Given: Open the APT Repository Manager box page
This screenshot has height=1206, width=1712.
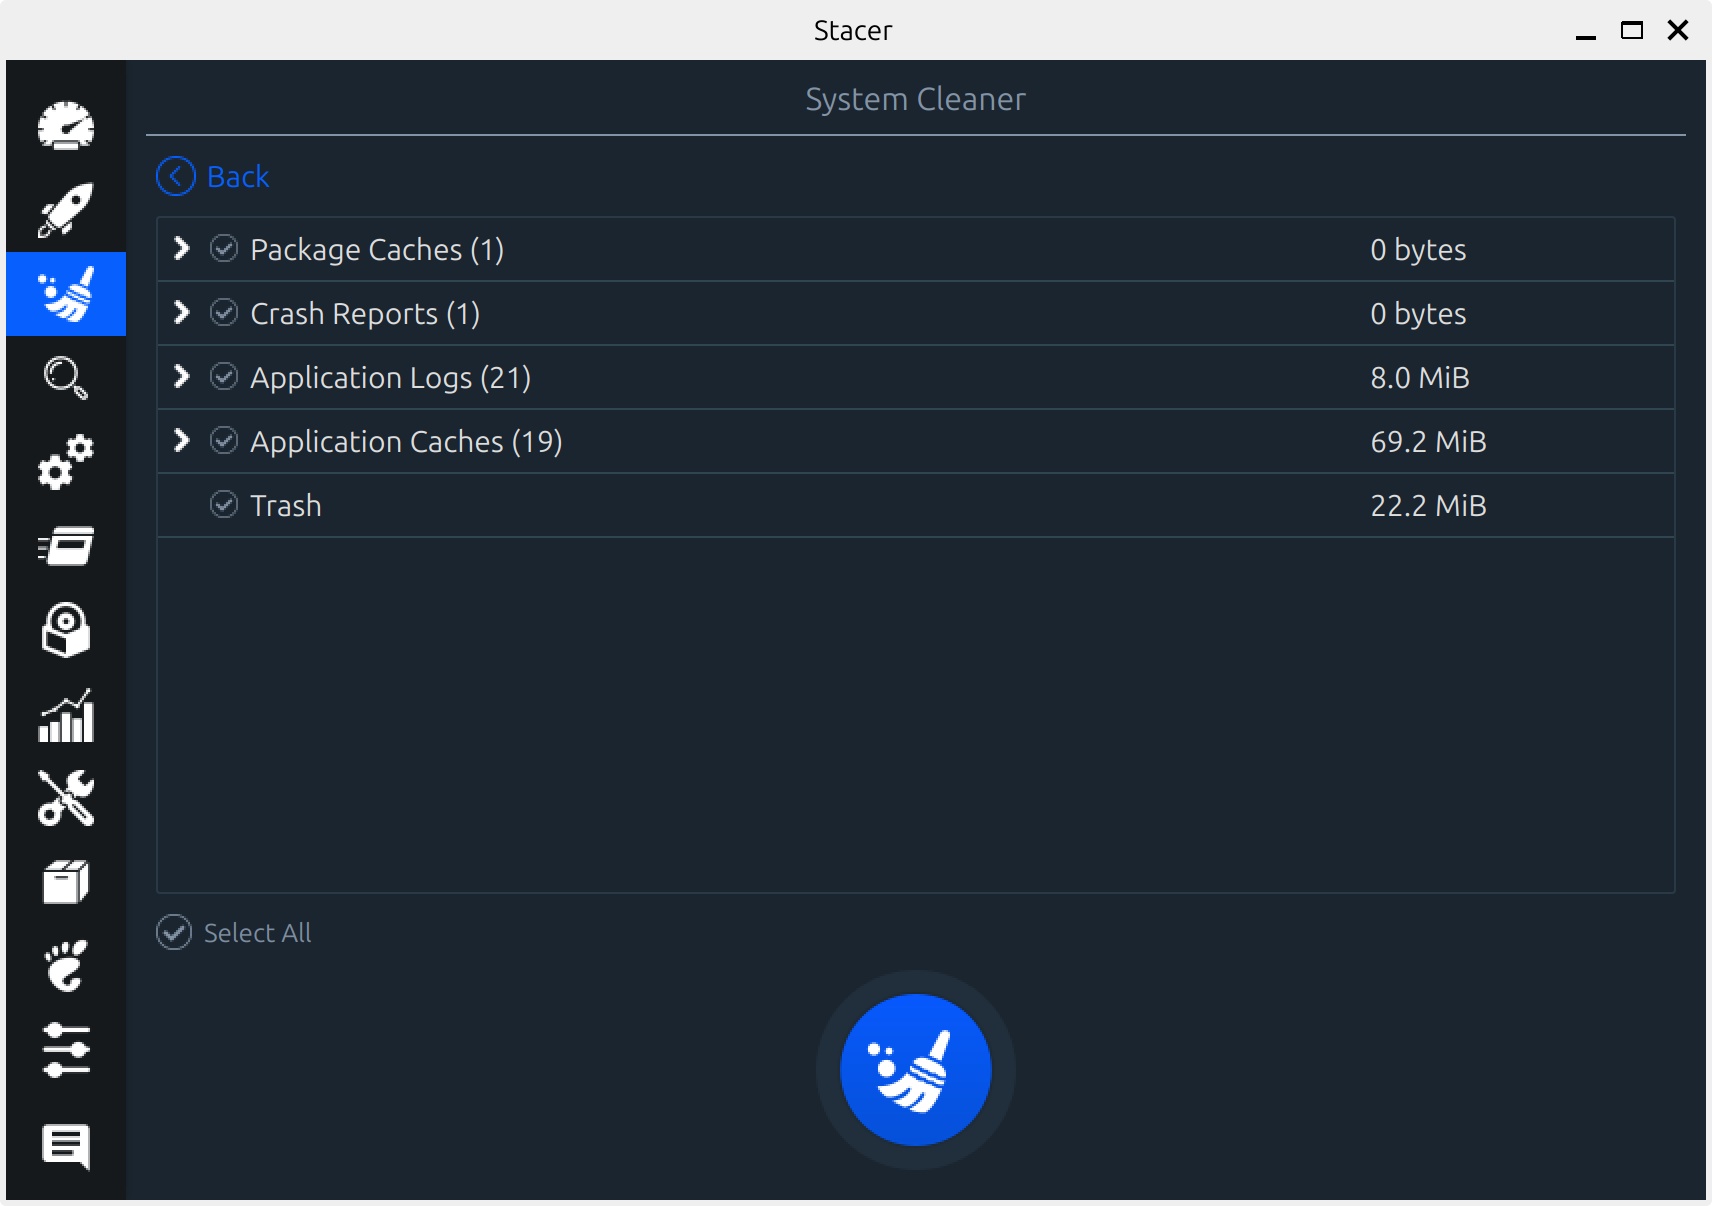Looking at the screenshot, I should 66,882.
